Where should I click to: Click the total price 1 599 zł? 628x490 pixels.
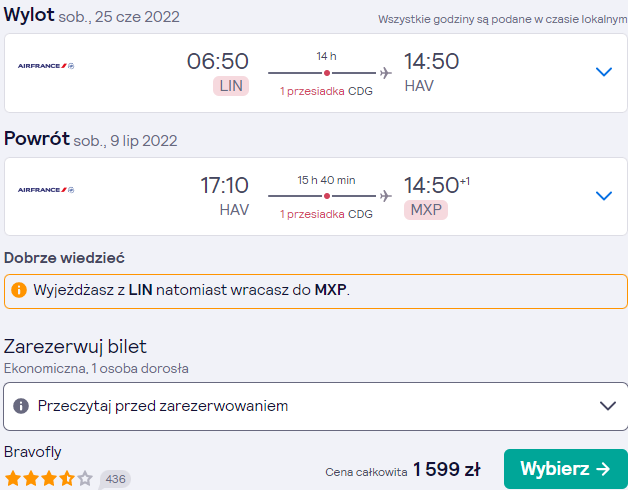click(x=446, y=469)
